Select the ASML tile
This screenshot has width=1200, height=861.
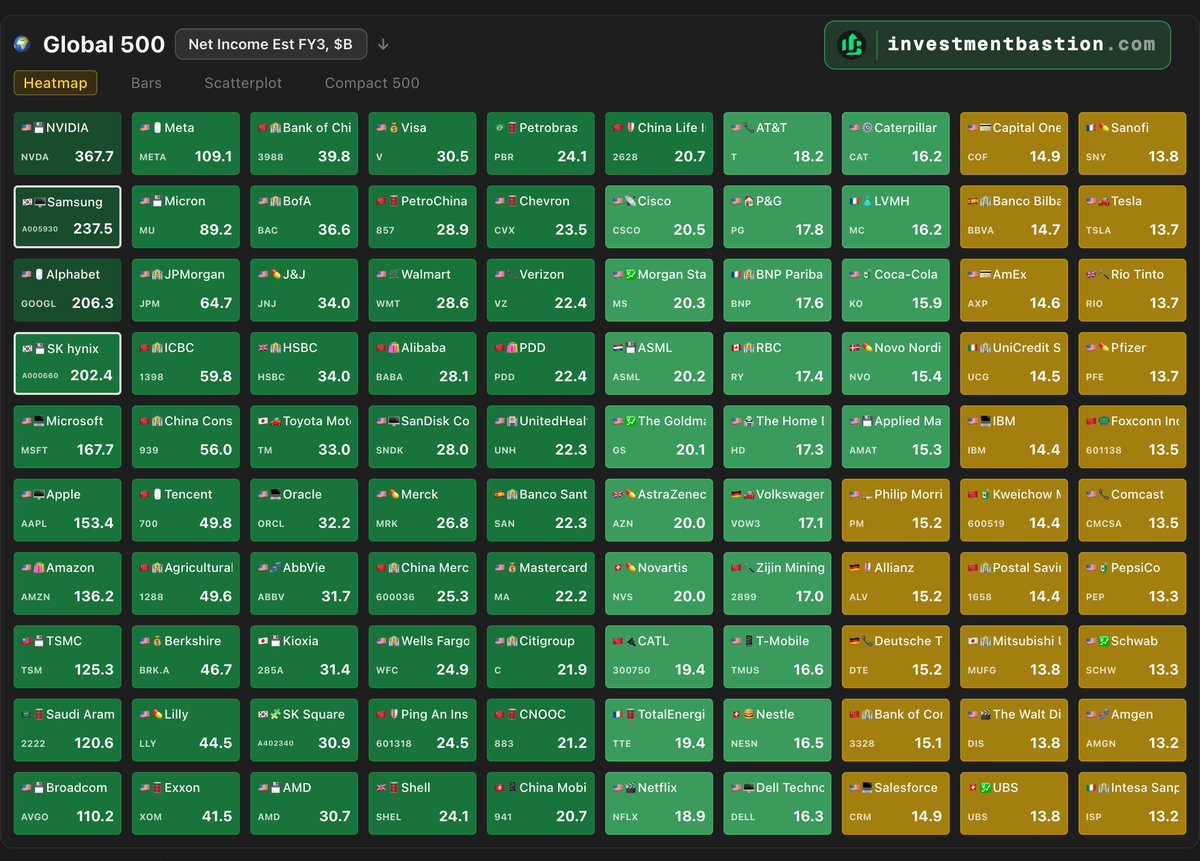click(659, 363)
